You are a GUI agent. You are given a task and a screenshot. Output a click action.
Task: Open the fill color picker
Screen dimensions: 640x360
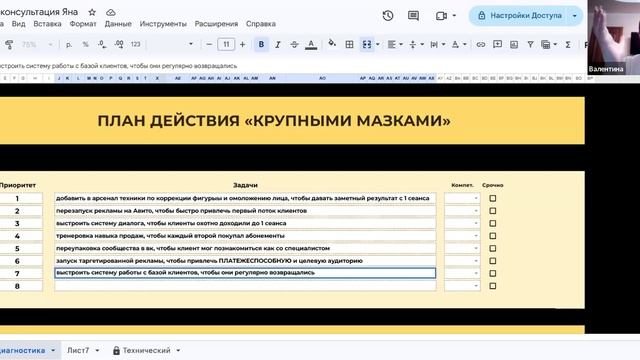pyautogui.click(x=332, y=43)
